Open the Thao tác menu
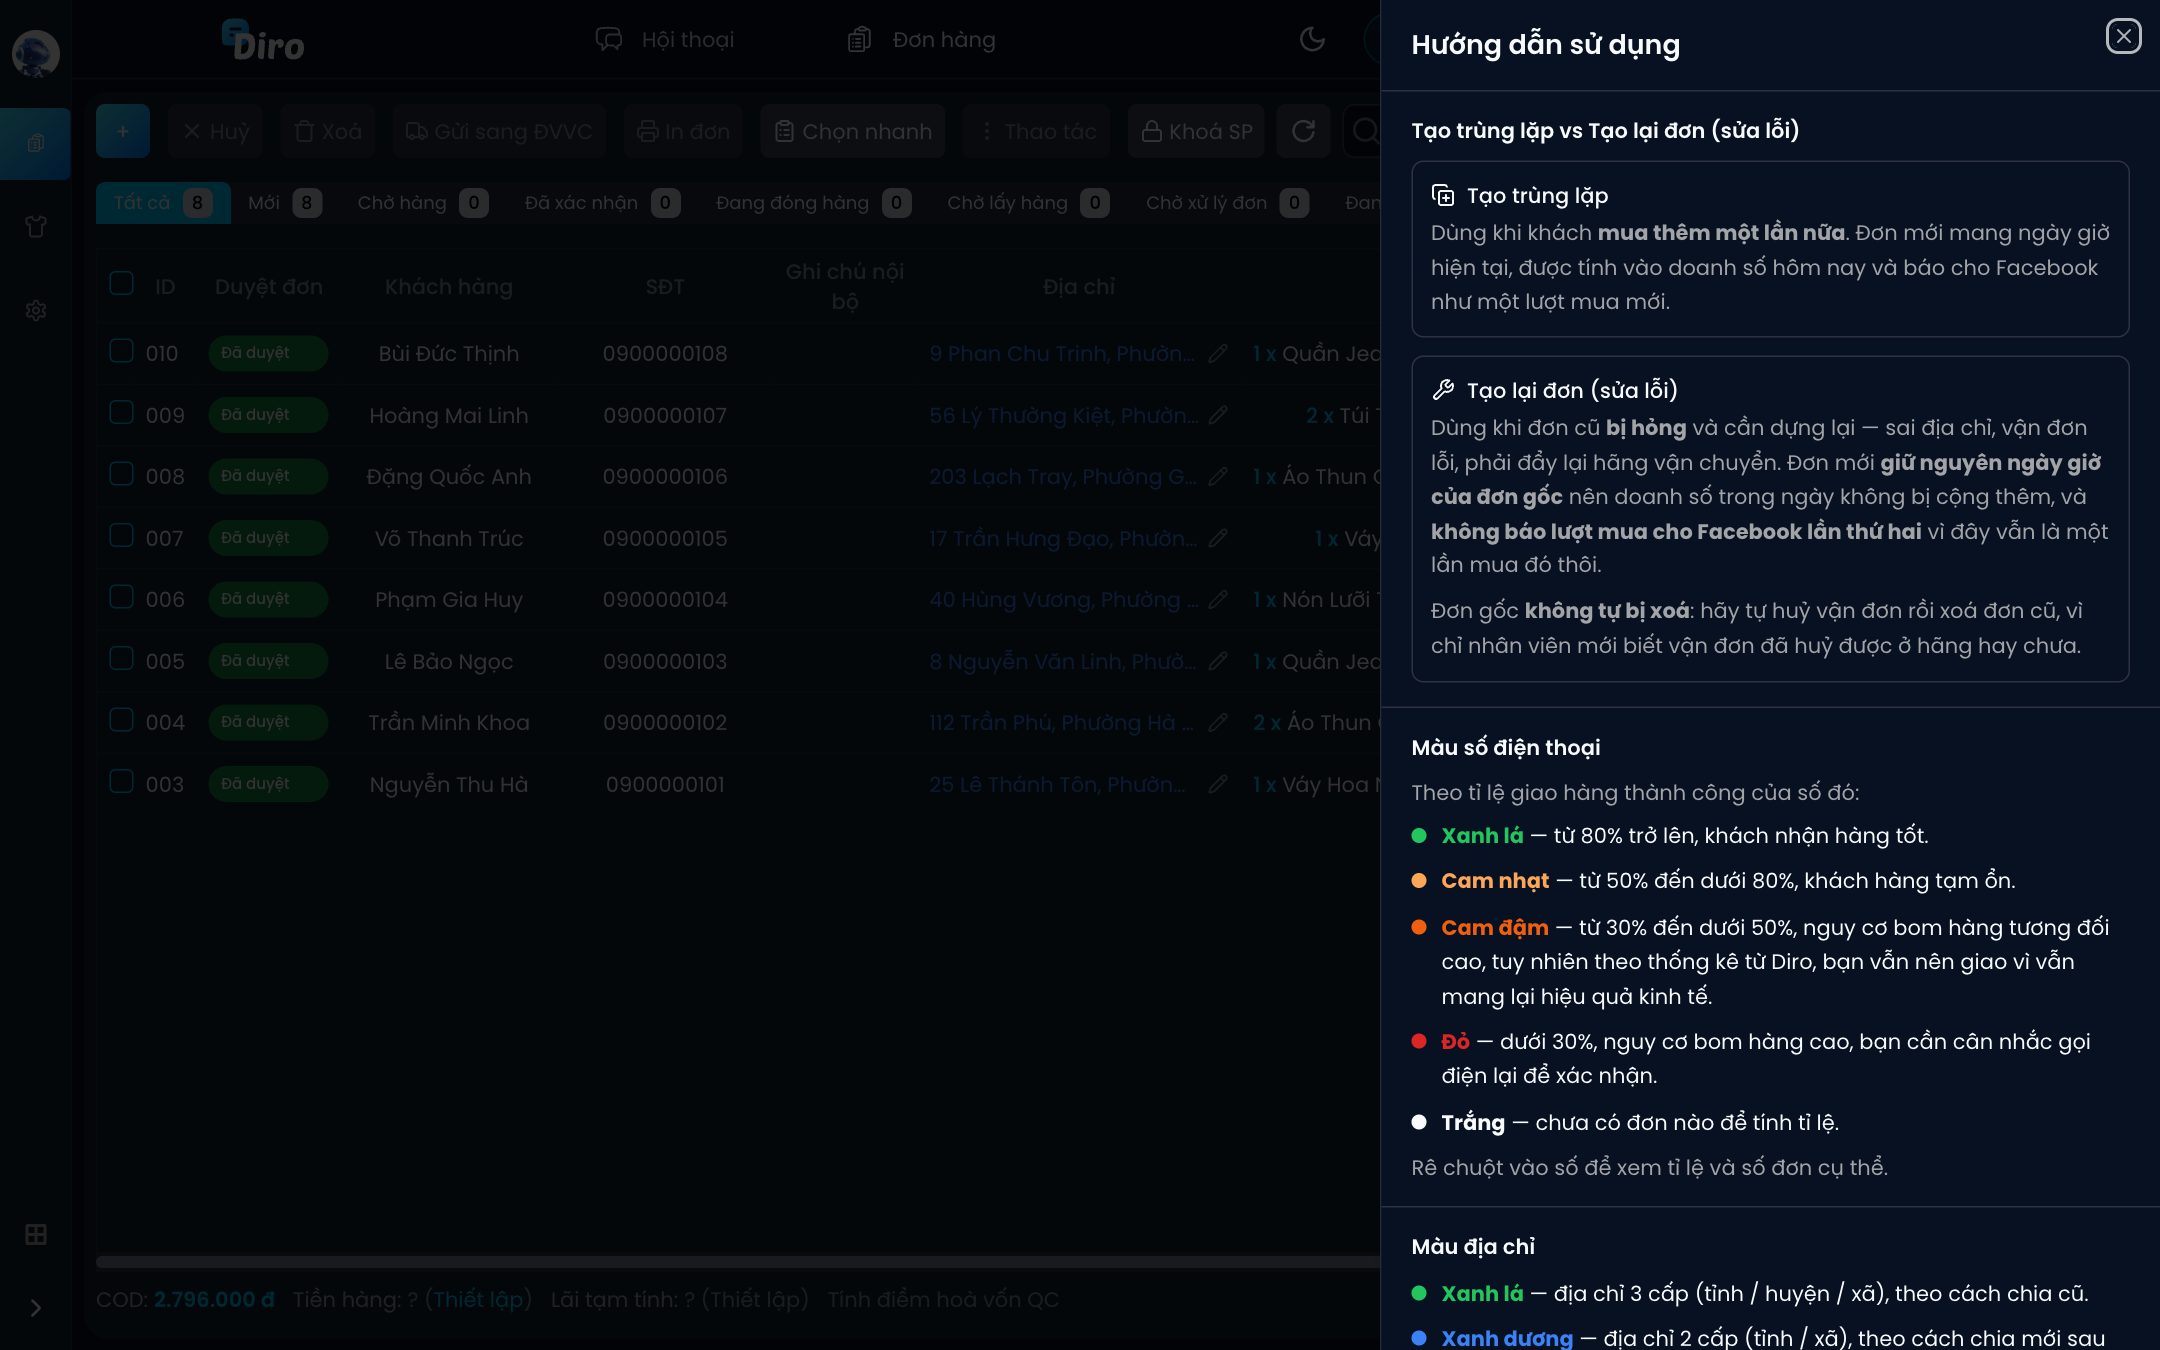 coord(1037,131)
